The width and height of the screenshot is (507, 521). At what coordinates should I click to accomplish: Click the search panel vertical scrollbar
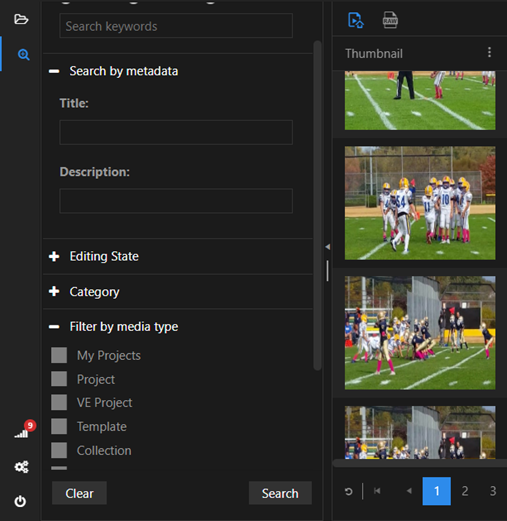point(317,205)
